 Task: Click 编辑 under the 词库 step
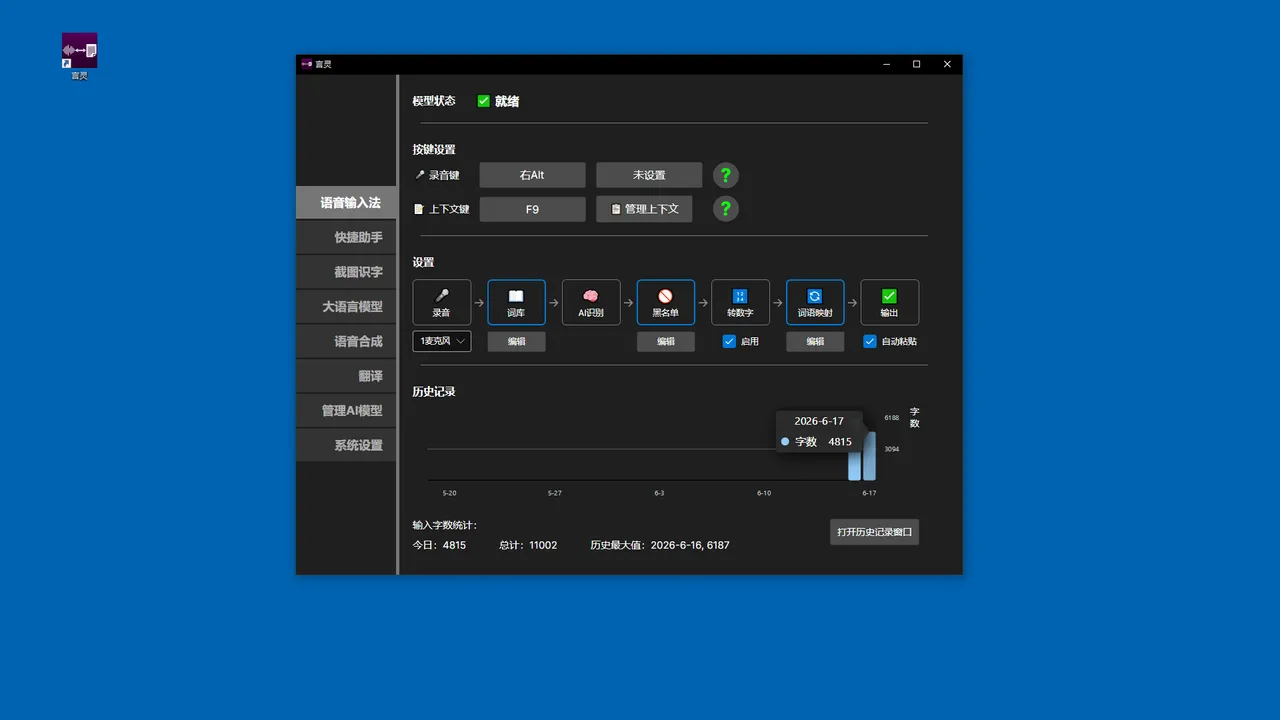coord(516,341)
